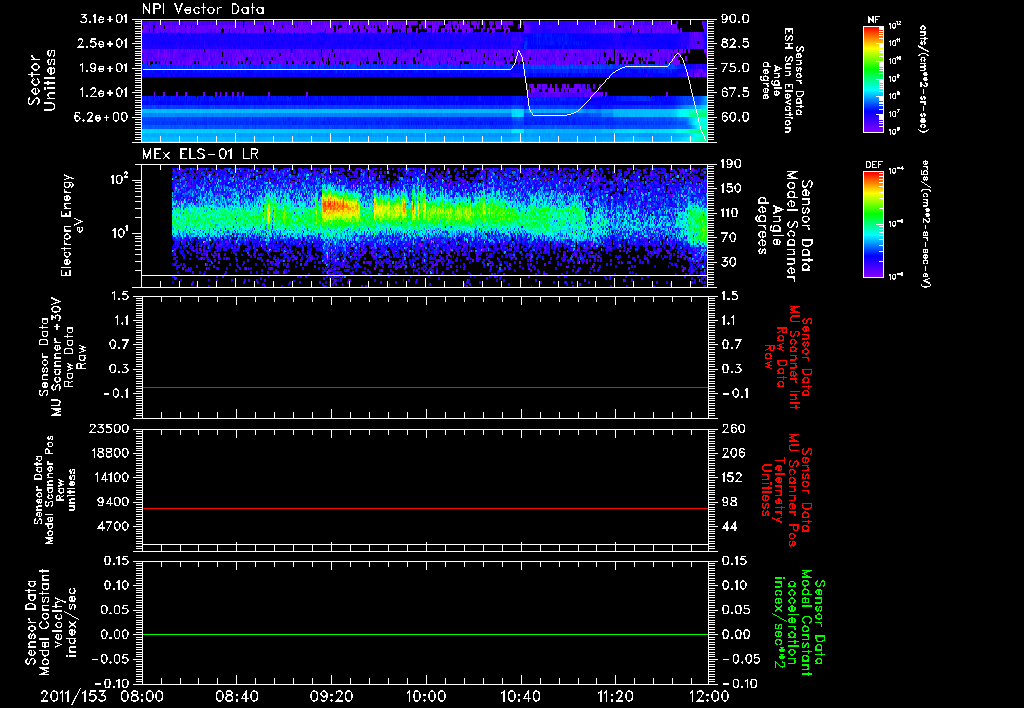The width and height of the screenshot is (1024, 708).
Task: Click the "4700" scanner position tick label
Action: 114,526
